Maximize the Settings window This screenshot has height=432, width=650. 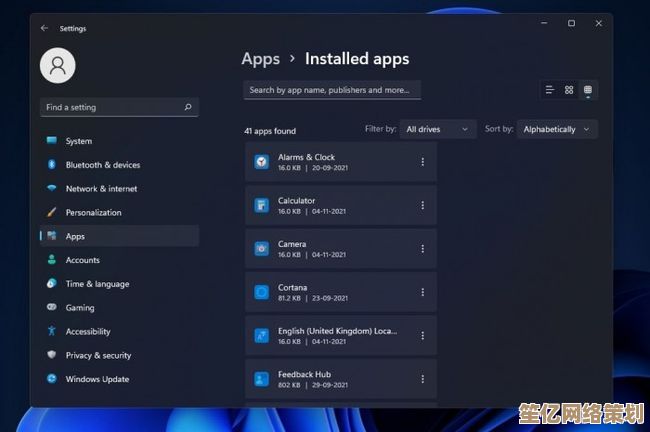pyautogui.click(x=571, y=23)
